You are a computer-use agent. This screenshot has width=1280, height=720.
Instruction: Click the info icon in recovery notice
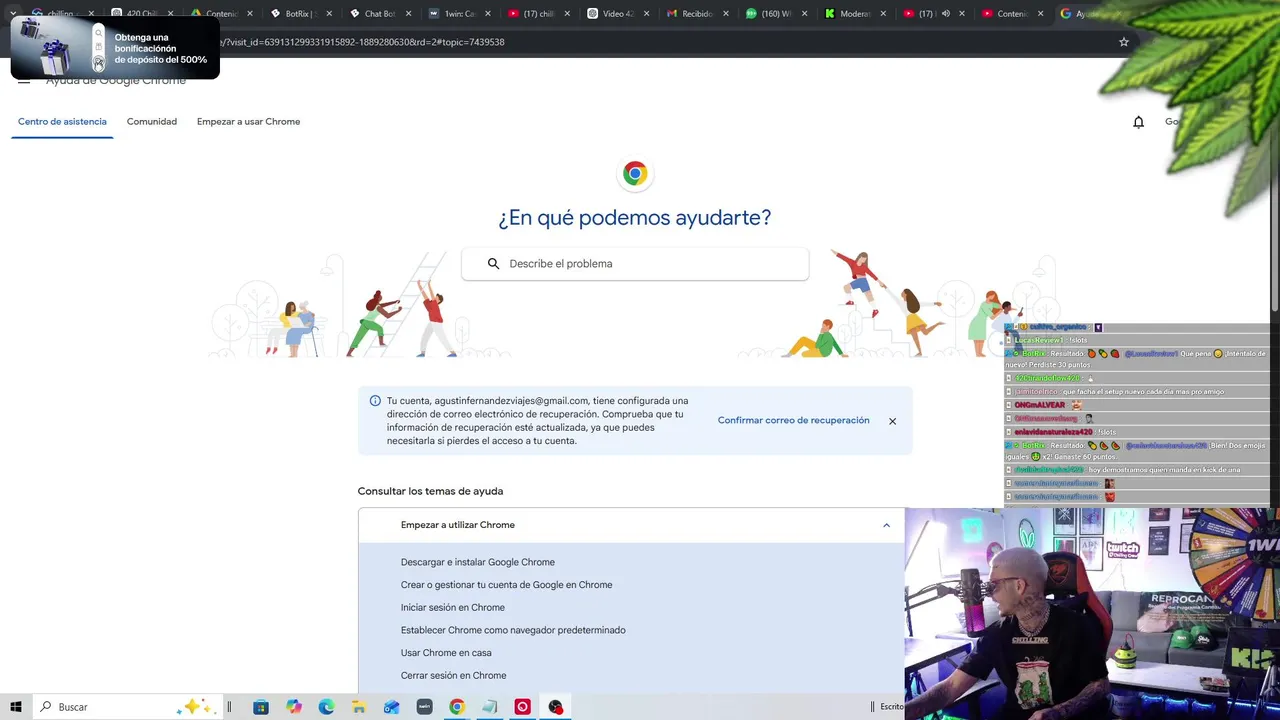tap(375, 401)
